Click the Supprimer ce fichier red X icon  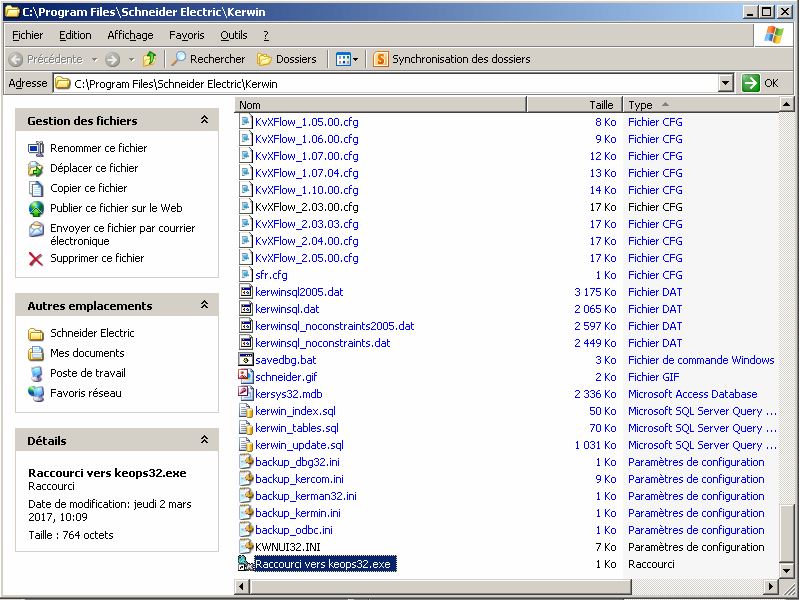pyautogui.click(x=36, y=259)
